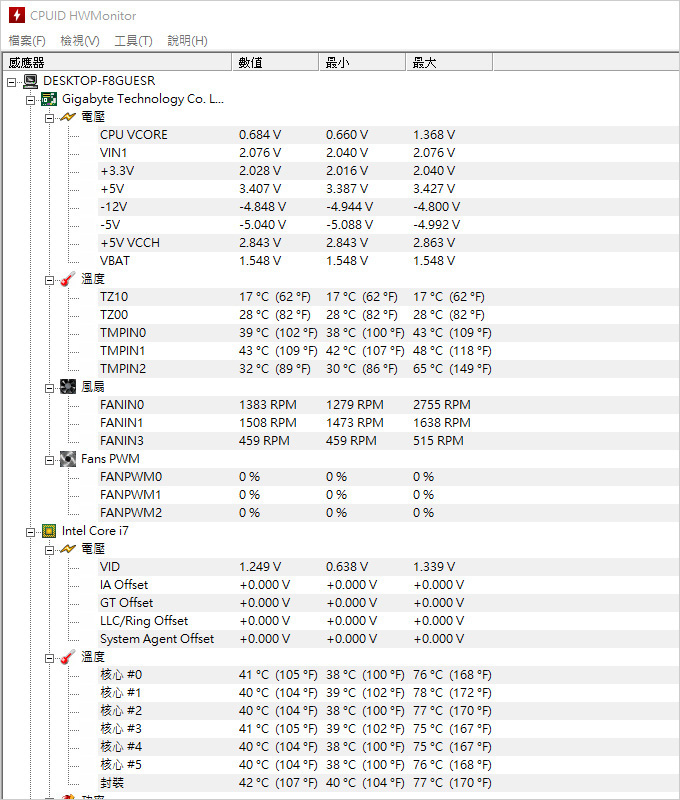Click the 78 °C (172 °F) value
Screen dimensions: 680x800
452,693
